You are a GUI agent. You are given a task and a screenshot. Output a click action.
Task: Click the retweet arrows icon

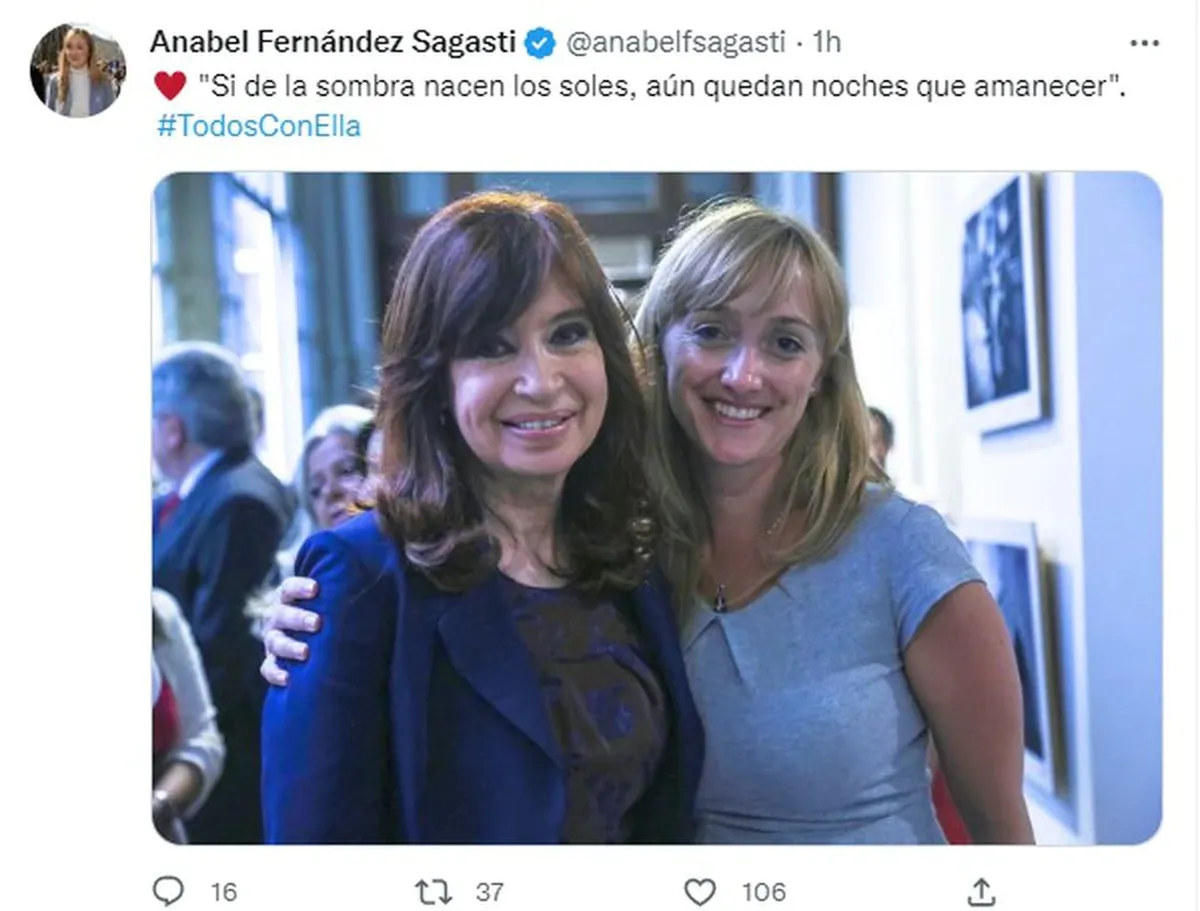[433, 890]
